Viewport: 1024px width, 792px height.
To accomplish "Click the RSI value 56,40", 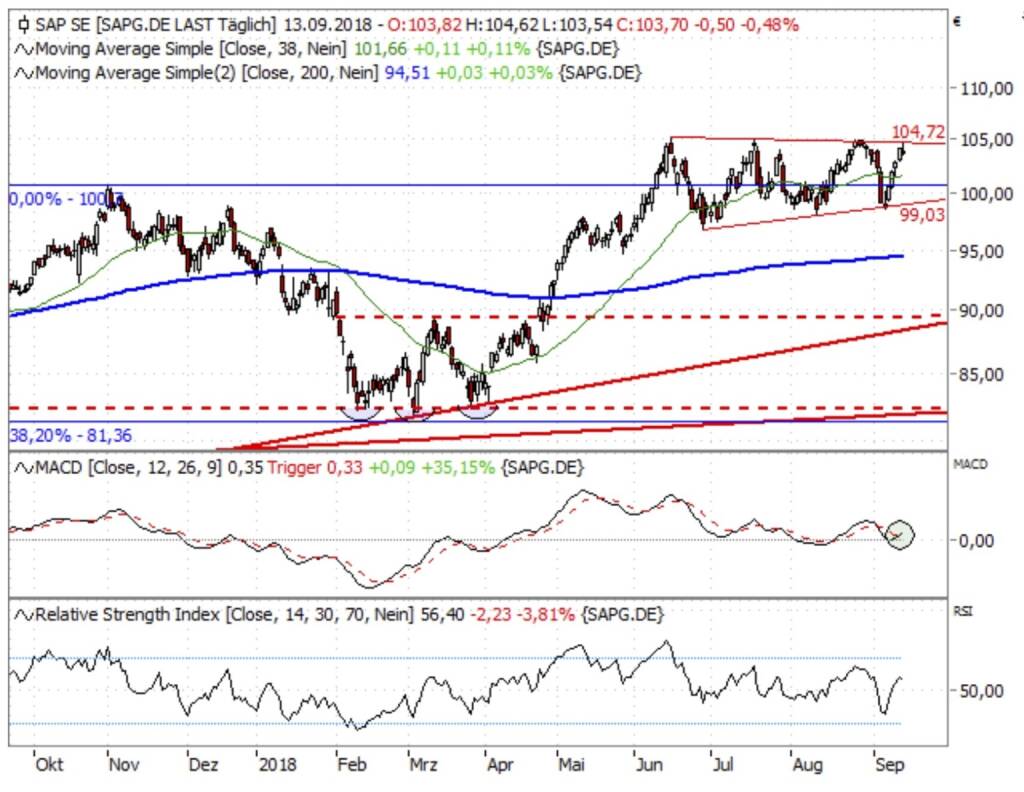I will coord(442,615).
